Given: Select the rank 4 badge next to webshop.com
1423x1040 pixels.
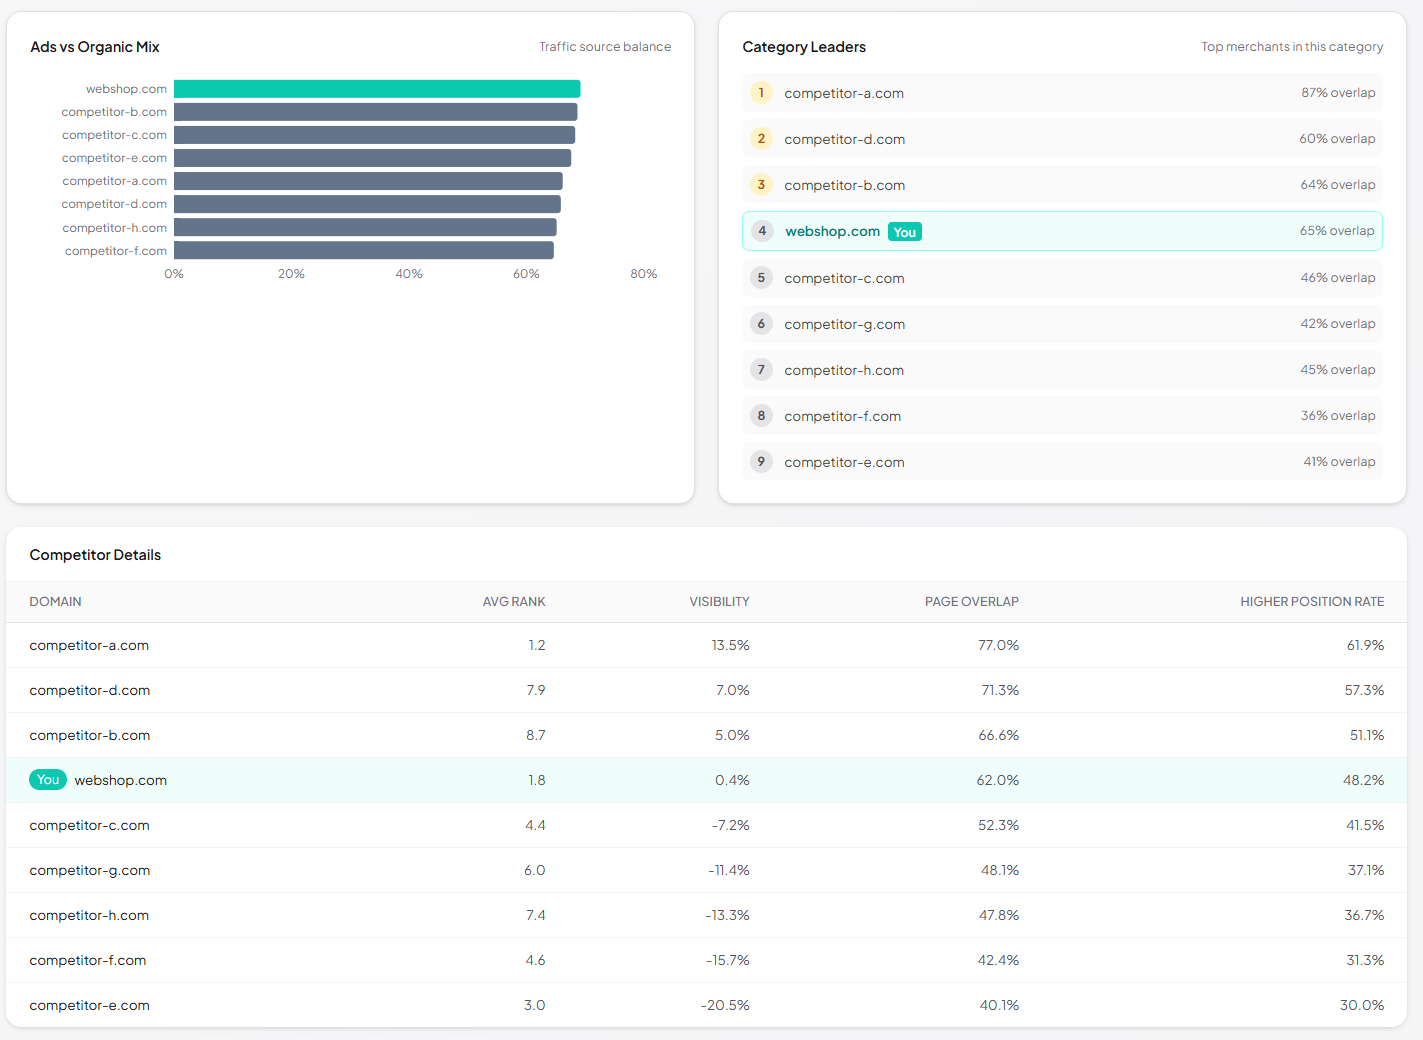Looking at the screenshot, I should point(761,230).
